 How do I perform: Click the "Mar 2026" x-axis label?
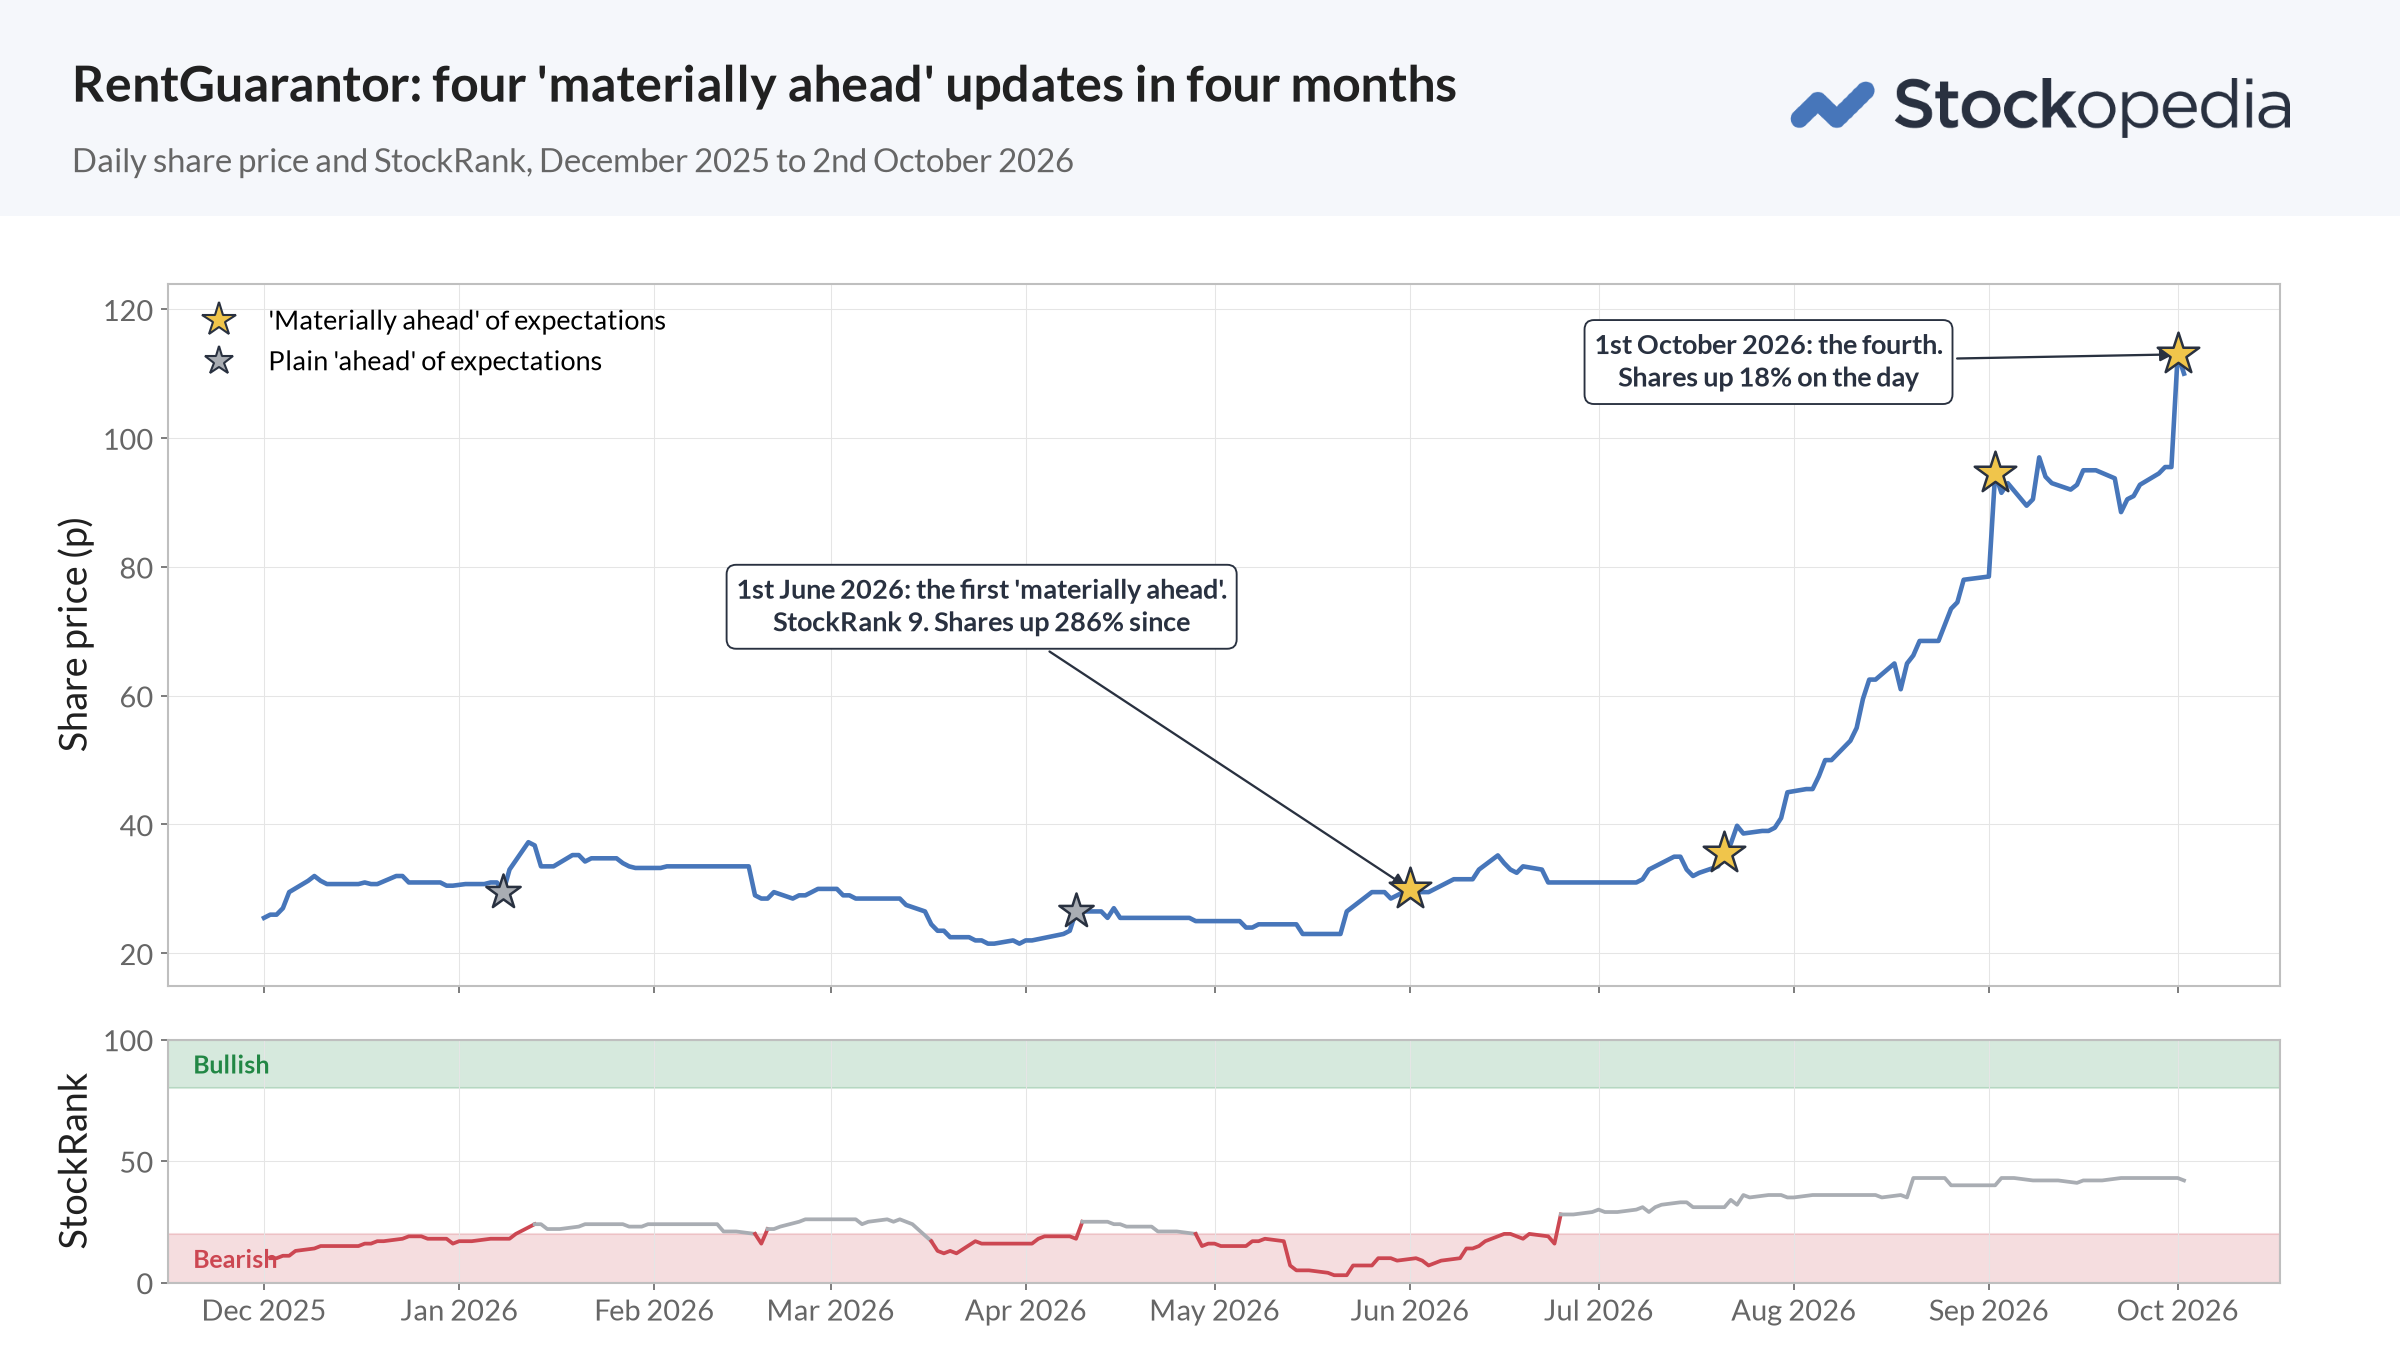[831, 1311]
